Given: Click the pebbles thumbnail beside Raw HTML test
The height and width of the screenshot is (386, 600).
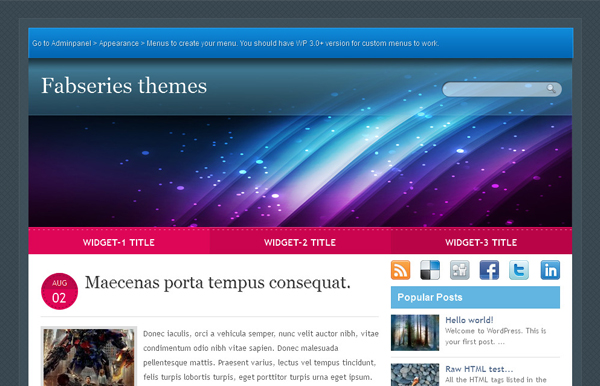Looking at the screenshot, I should coord(415,375).
